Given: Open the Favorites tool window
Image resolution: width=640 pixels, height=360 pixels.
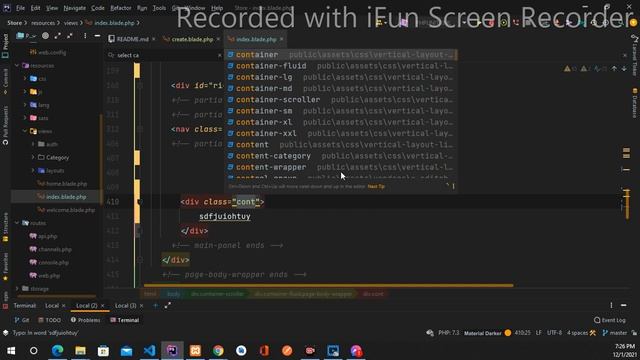Looking at the screenshot, I should 5,266.
